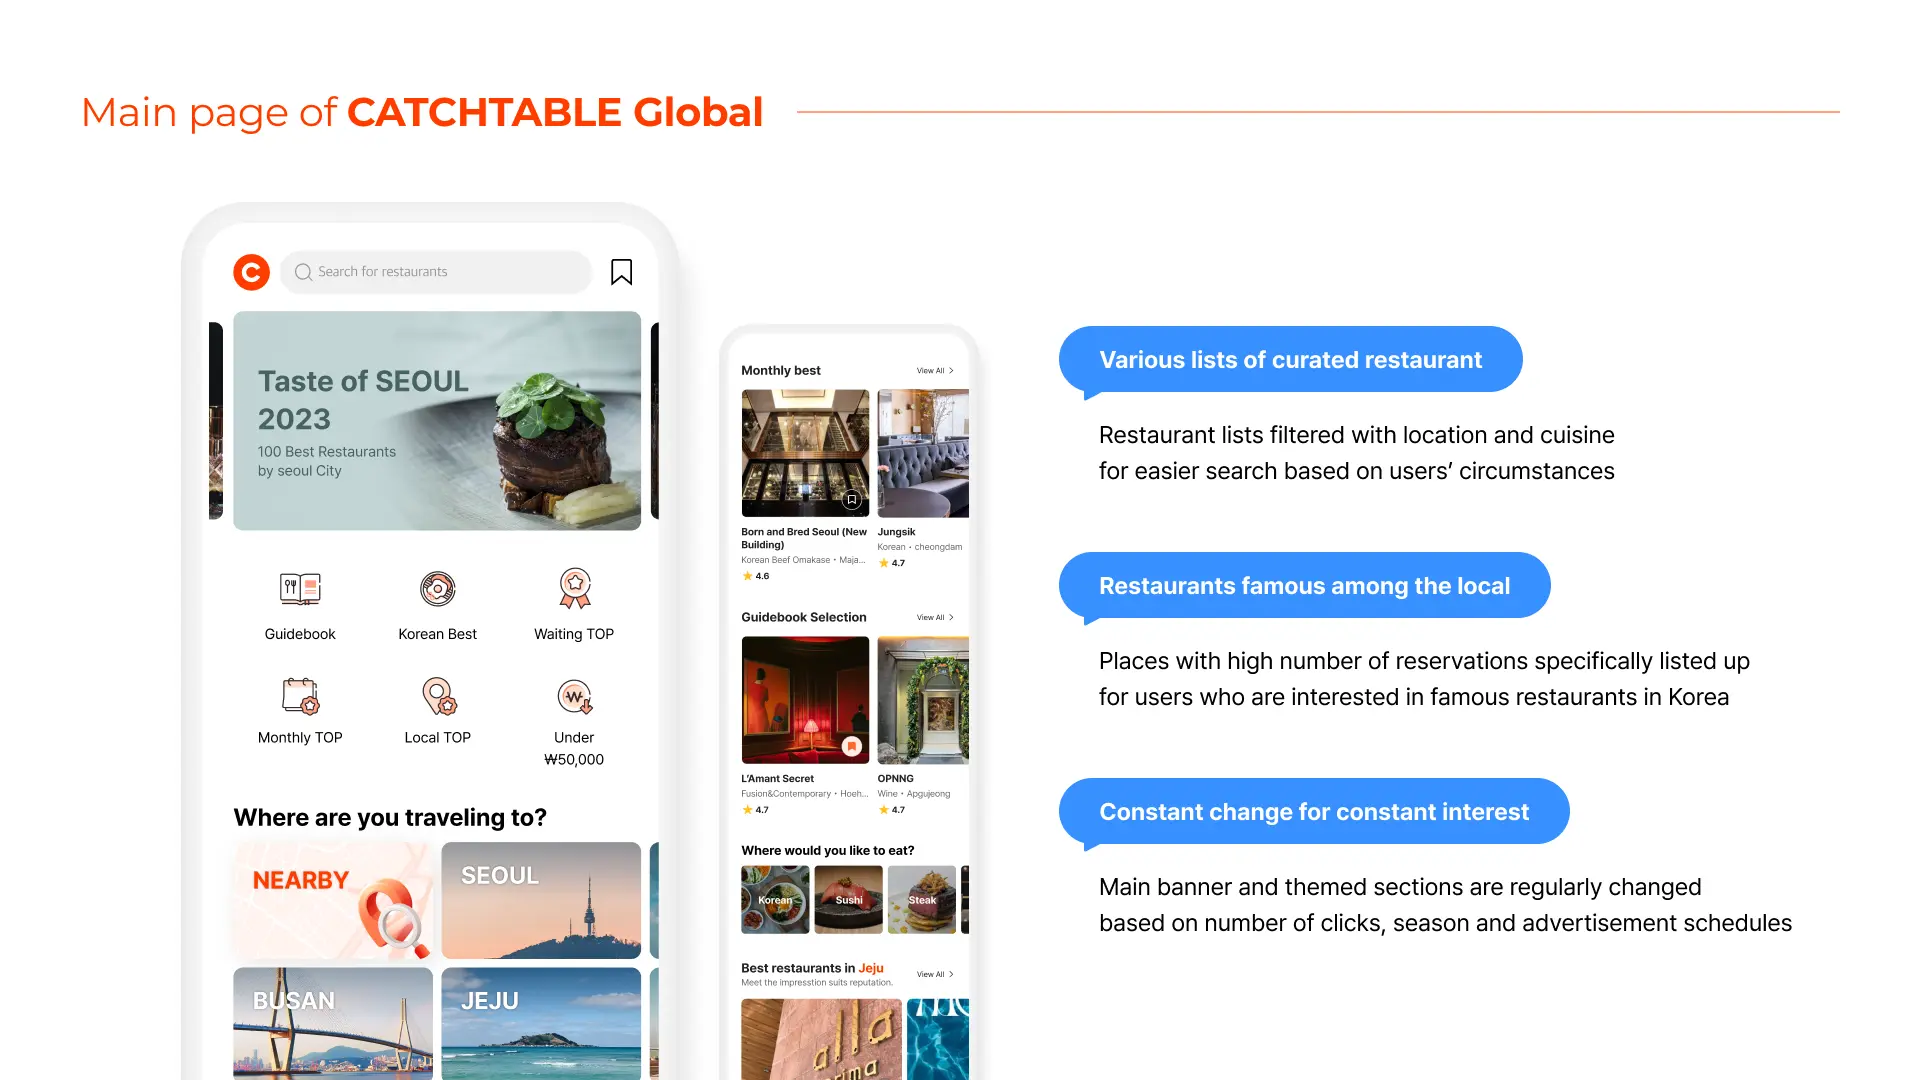Click the magnifier icon in search bar

tap(303, 272)
